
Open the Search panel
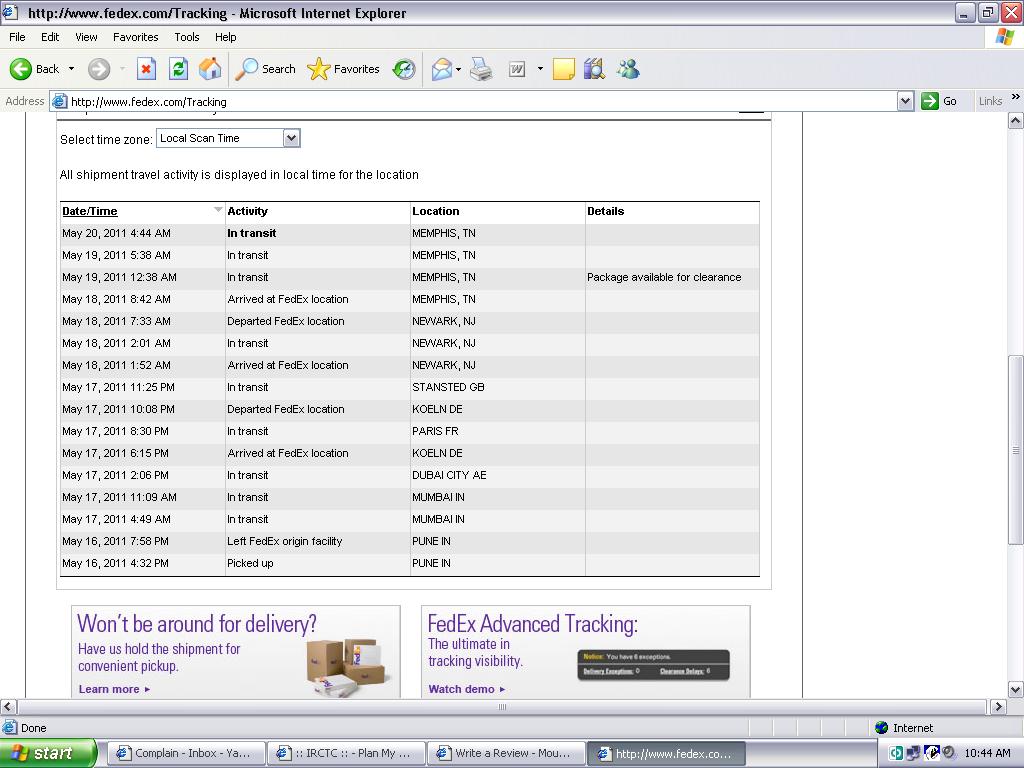(265, 69)
